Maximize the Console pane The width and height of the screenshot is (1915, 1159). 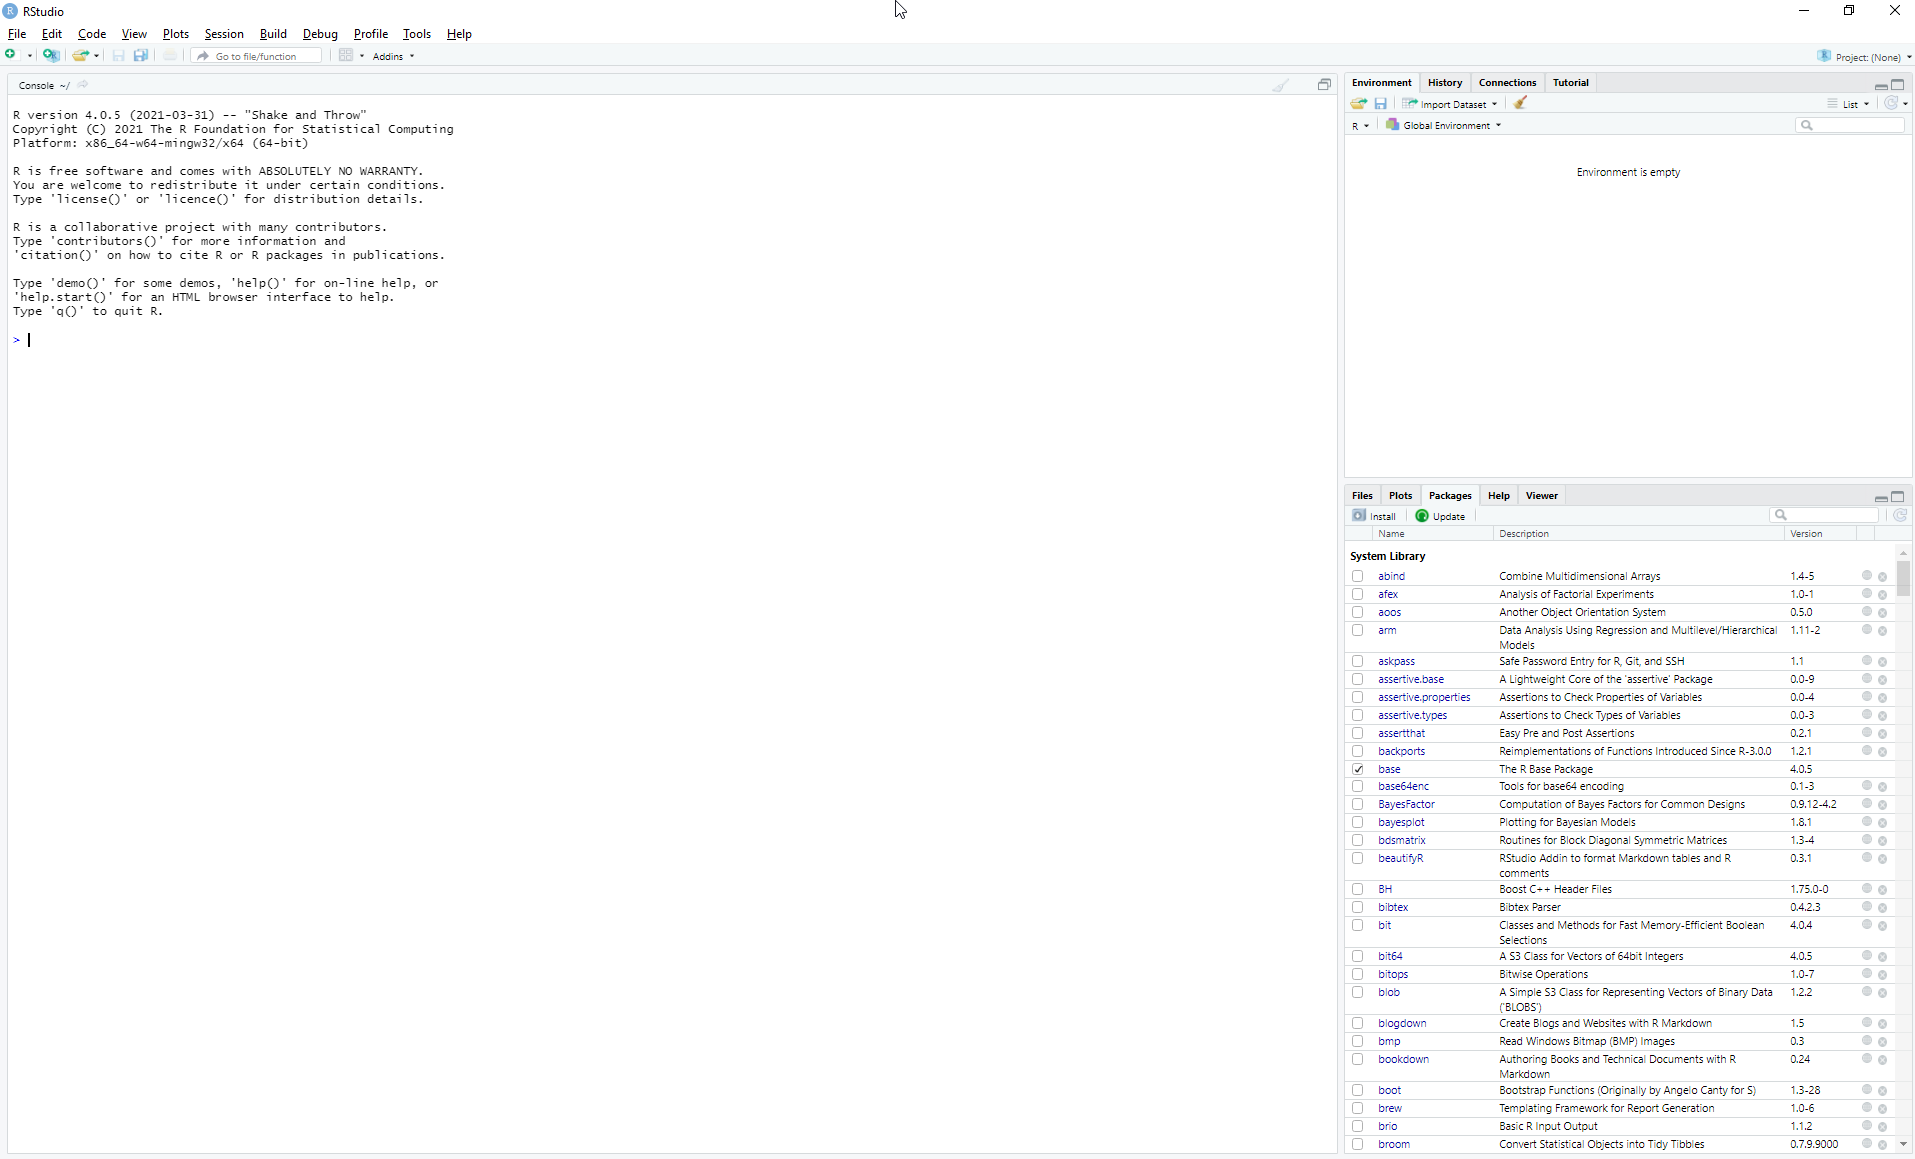tap(1324, 85)
